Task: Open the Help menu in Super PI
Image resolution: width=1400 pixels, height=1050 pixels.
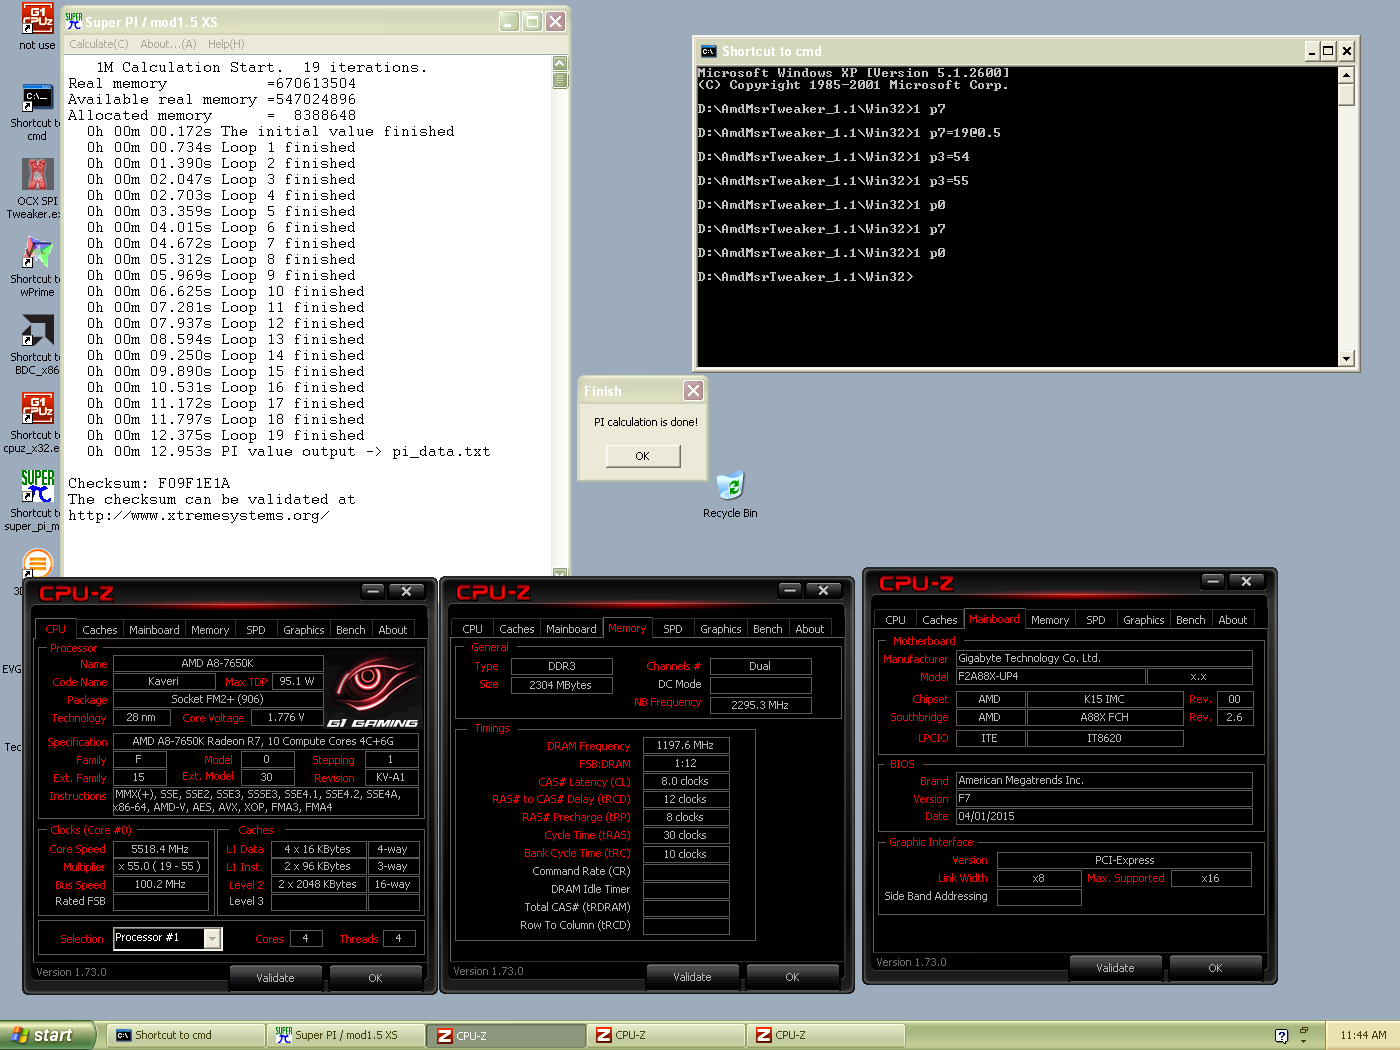Action: pyautogui.click(x=226, y=44)
